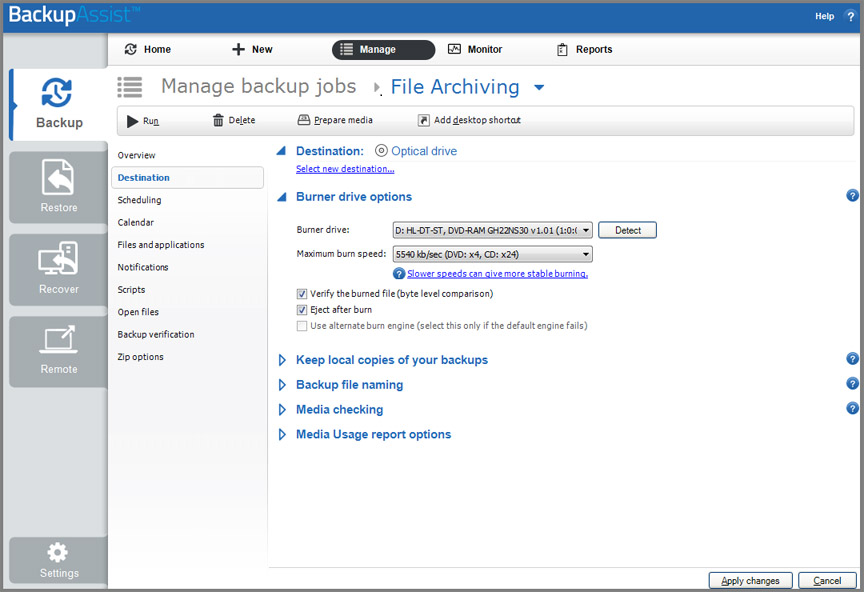The image size is (864, 592).
Task: Click the Cancel button
Action: [x=827, y=580]
